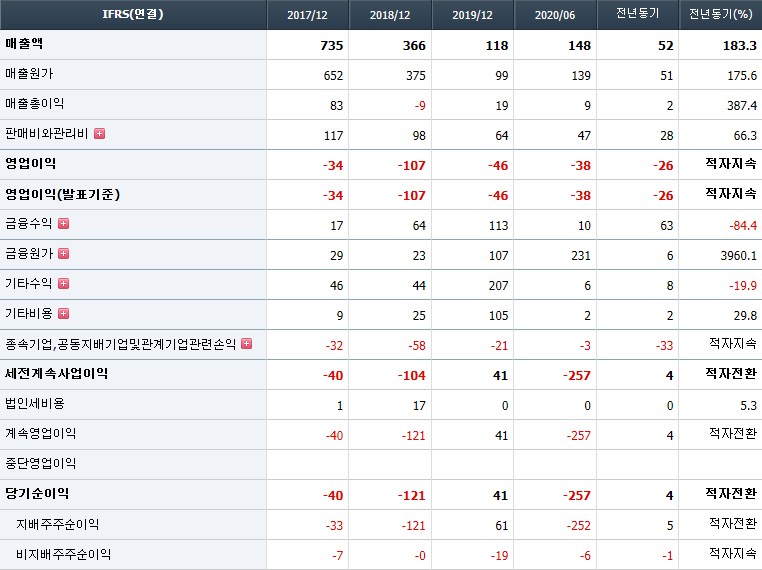Click the 지배주주순이익 row label
The image size is (762, 570).
click(x=58, y=524)
